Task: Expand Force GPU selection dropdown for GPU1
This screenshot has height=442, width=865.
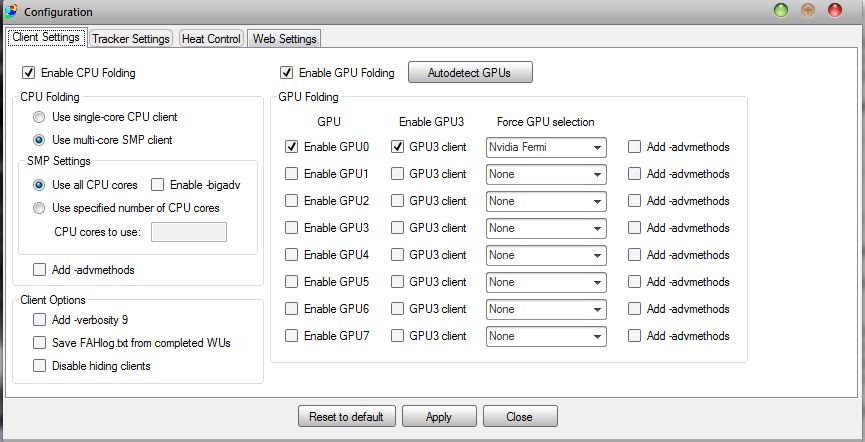Action: click(546, 174)
